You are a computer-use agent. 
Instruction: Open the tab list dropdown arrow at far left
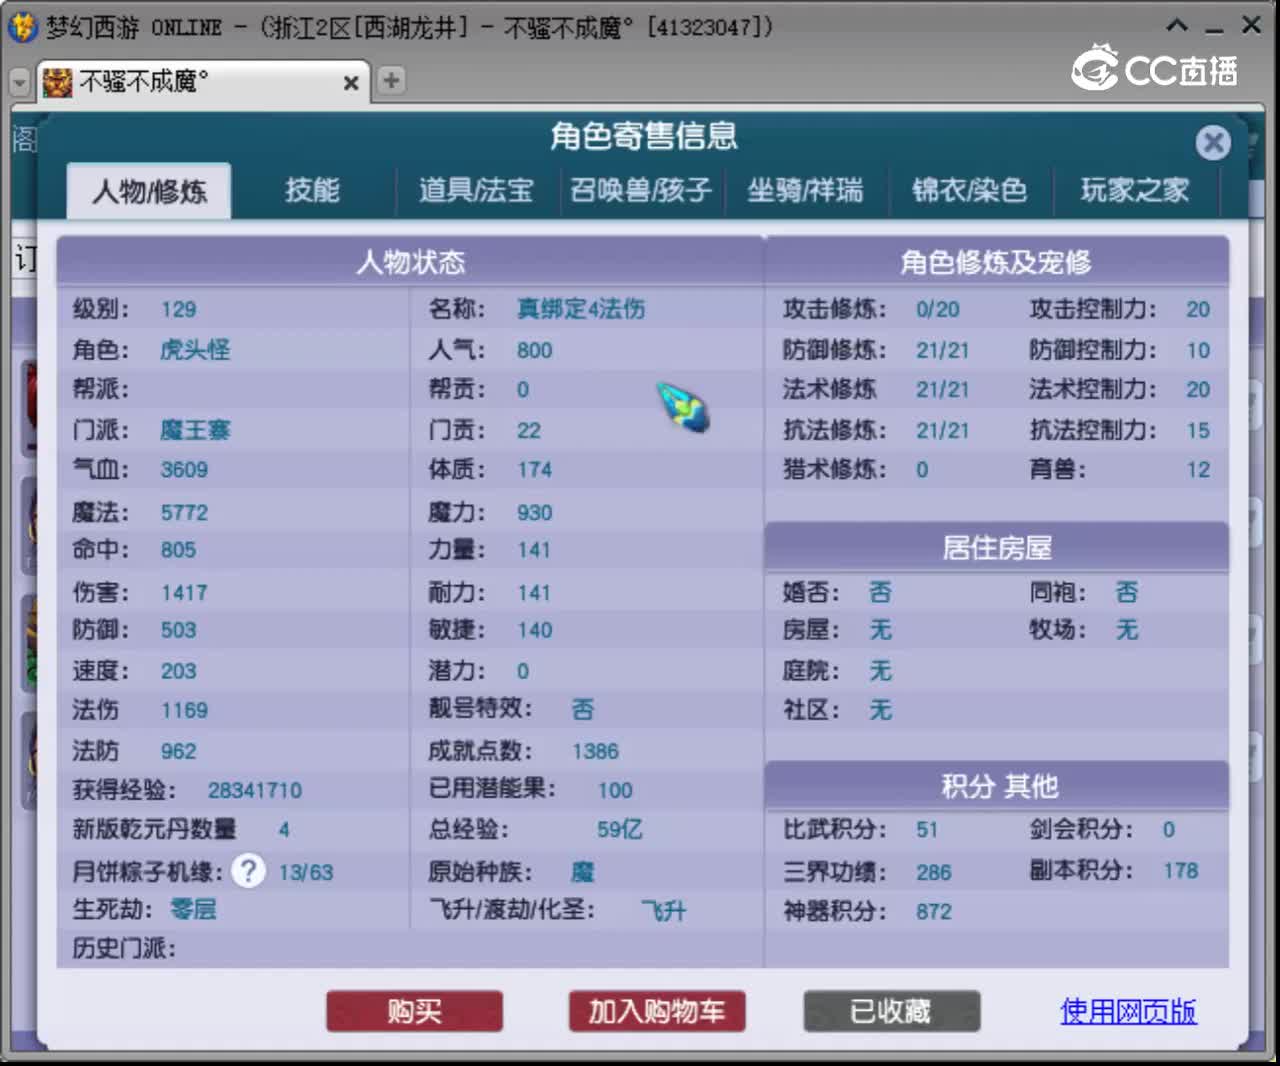coord(19,82)
